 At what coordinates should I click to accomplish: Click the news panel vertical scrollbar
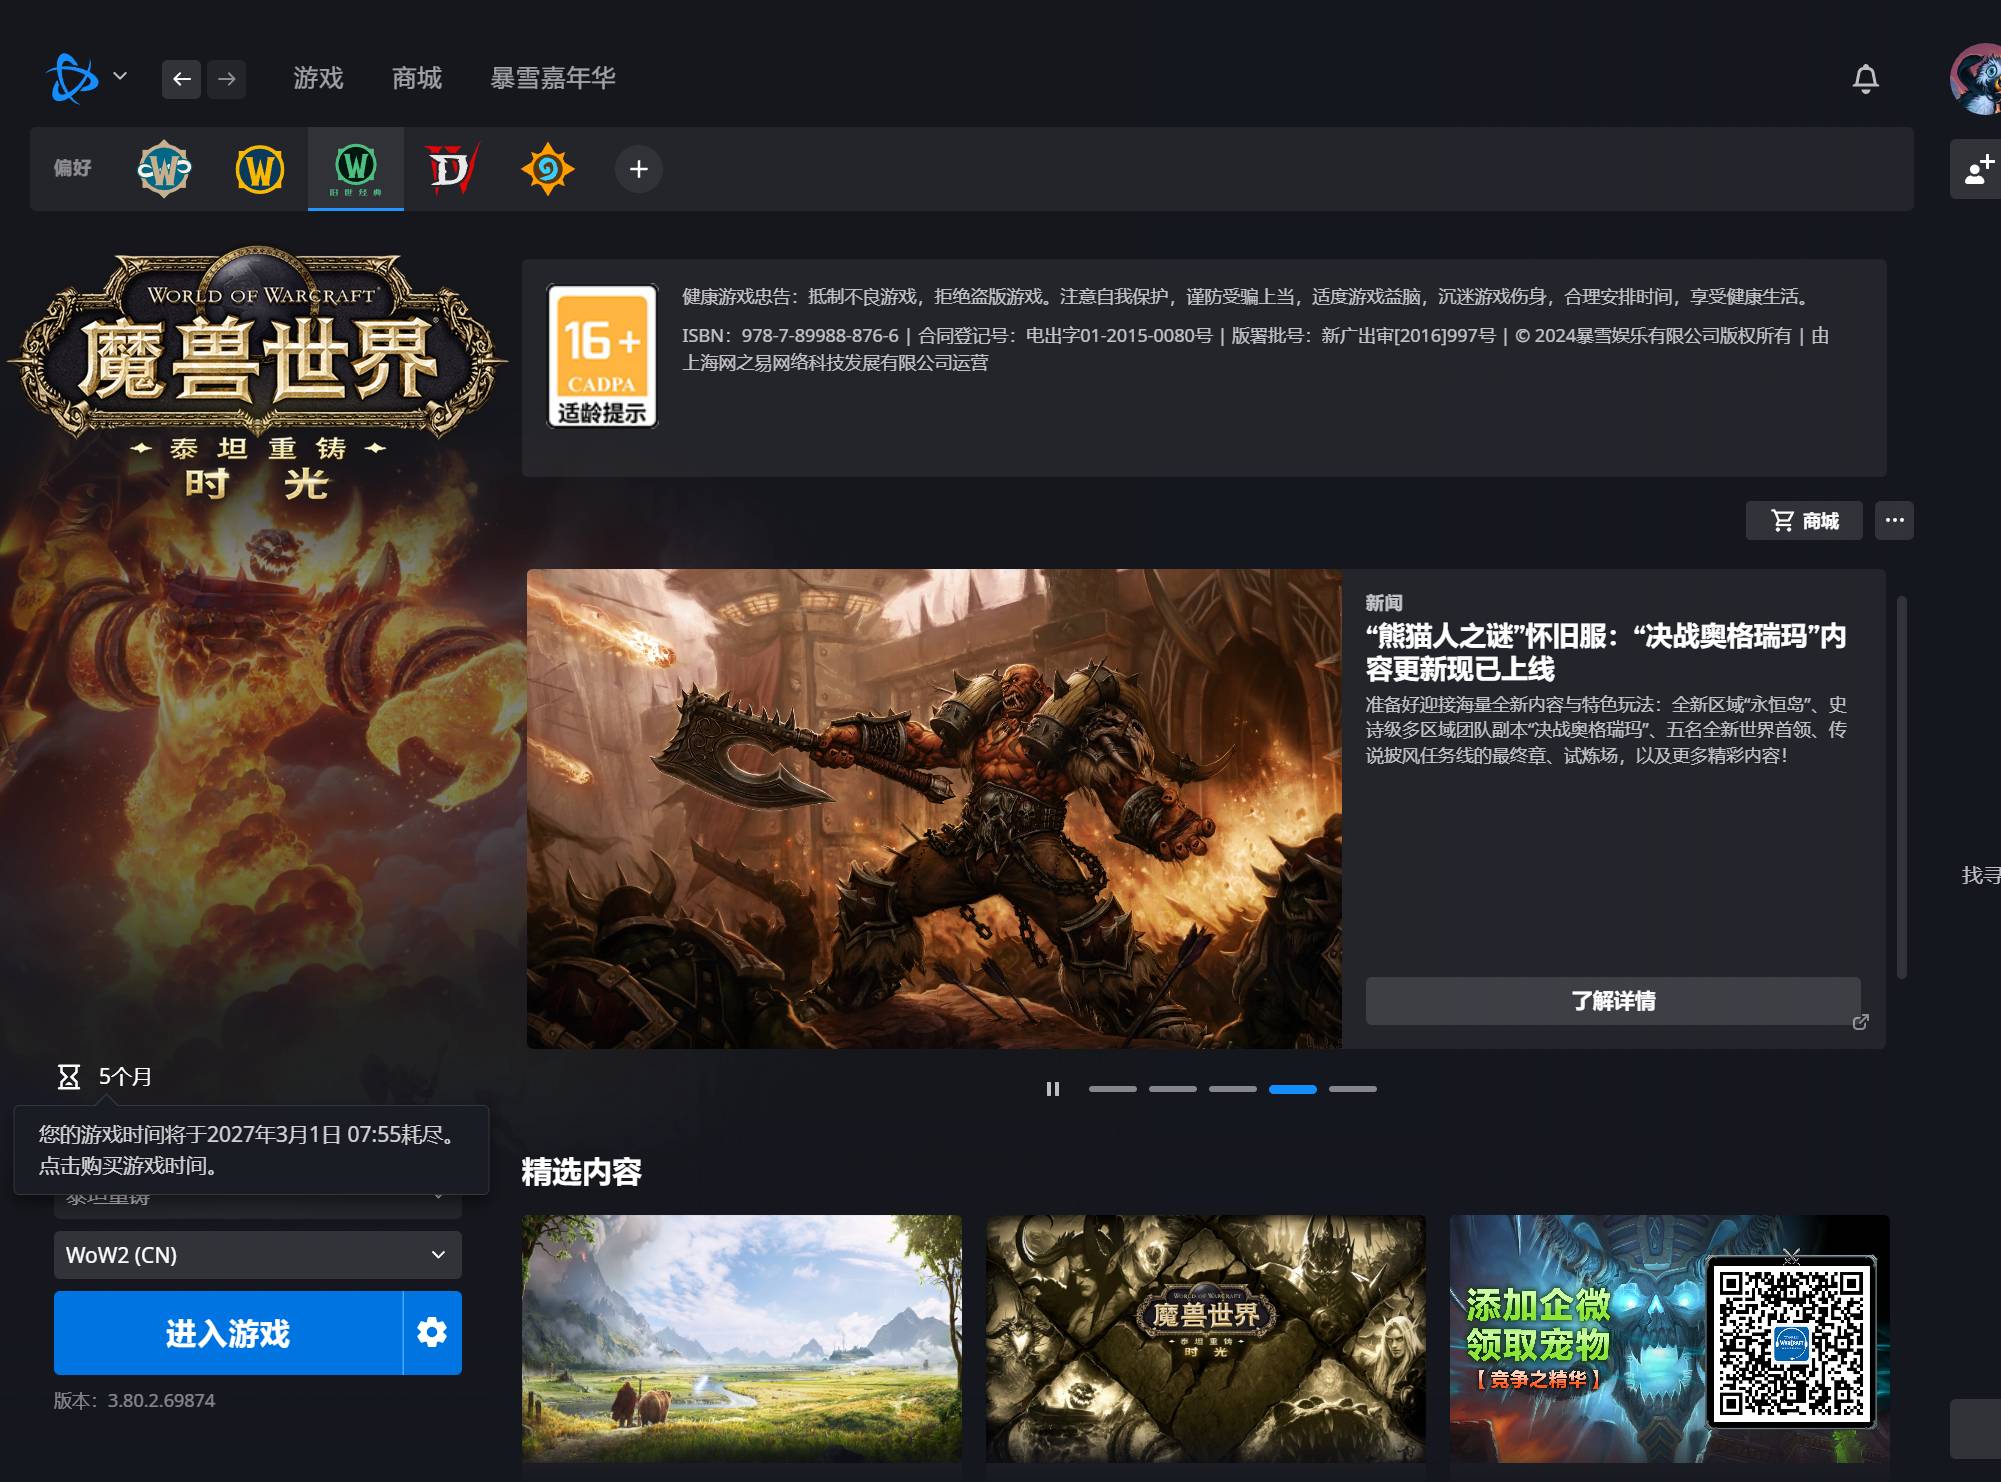click(x=1902, y=787)
